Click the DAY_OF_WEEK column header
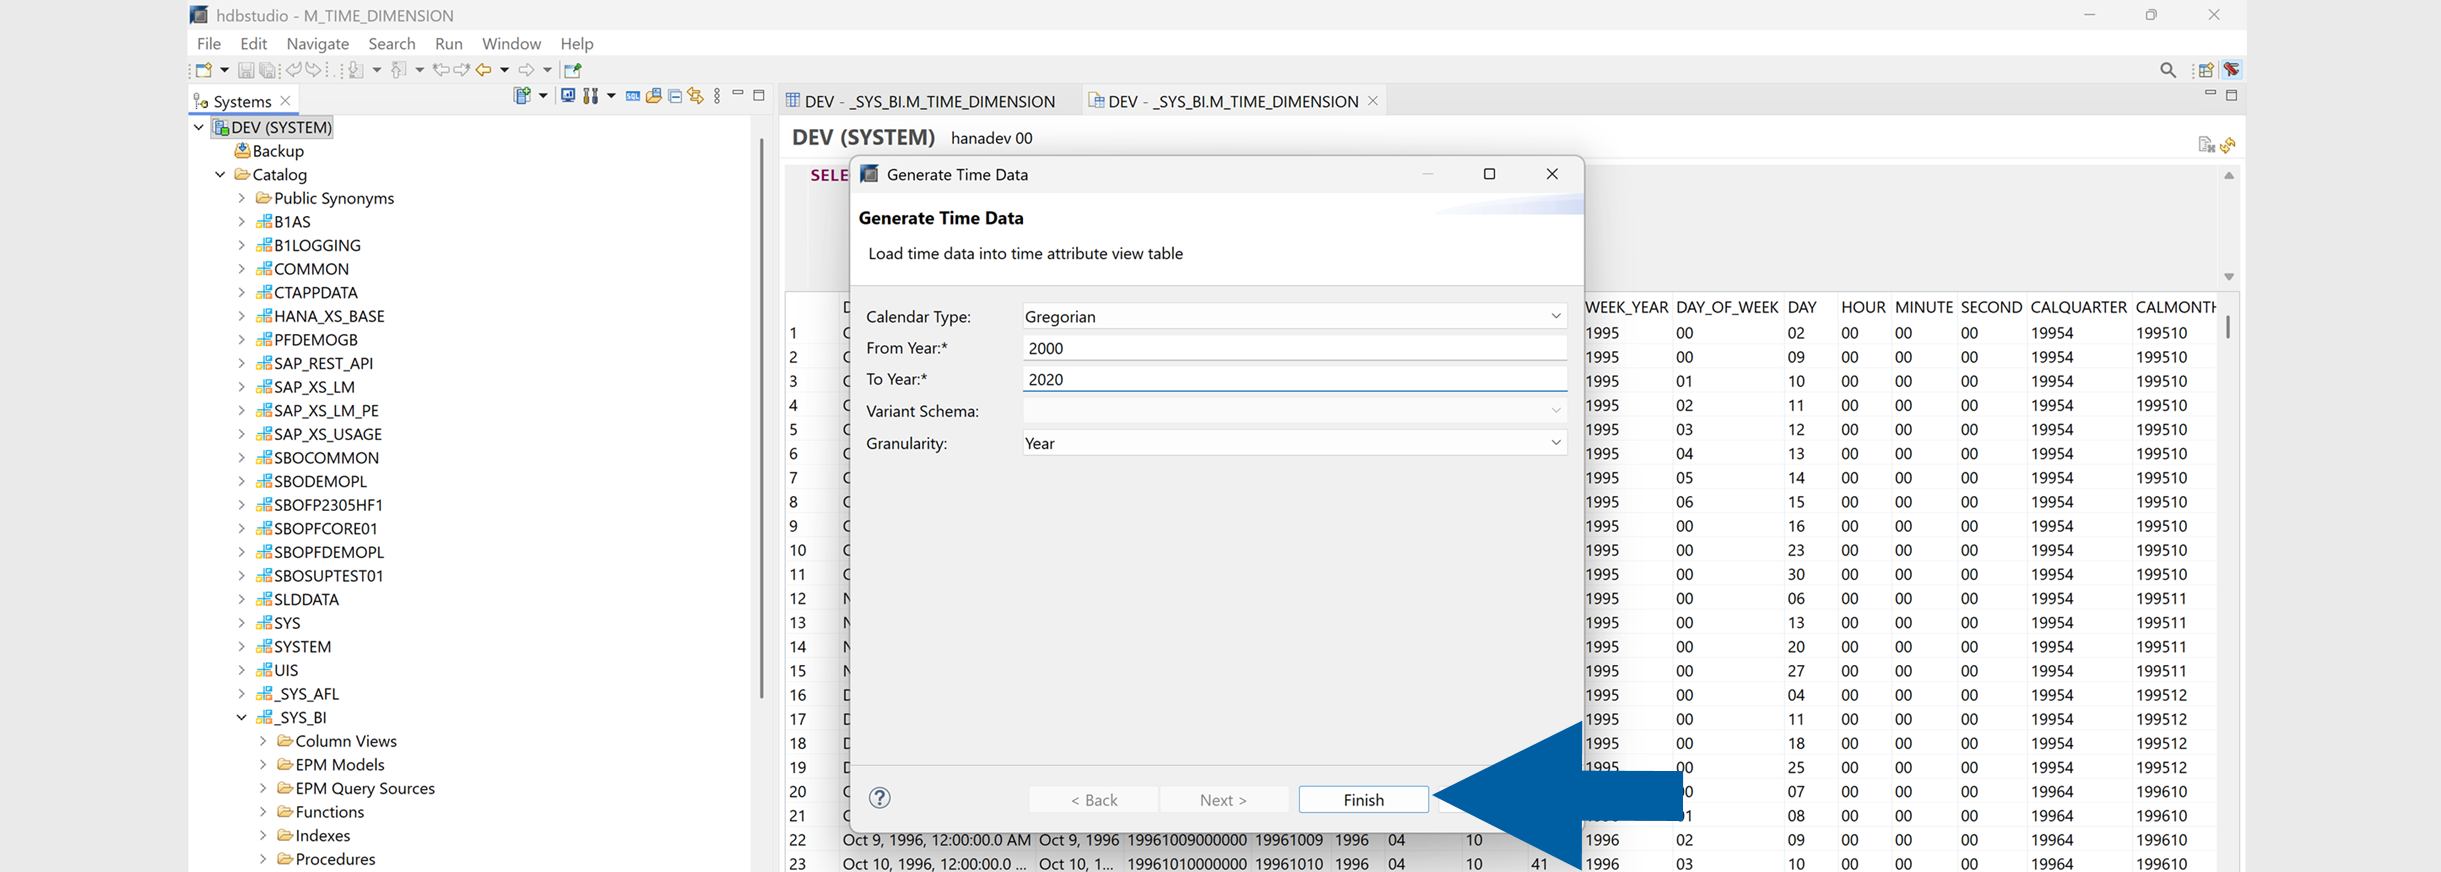This screenshot has height=872, width=2441. pos(1727,307)
